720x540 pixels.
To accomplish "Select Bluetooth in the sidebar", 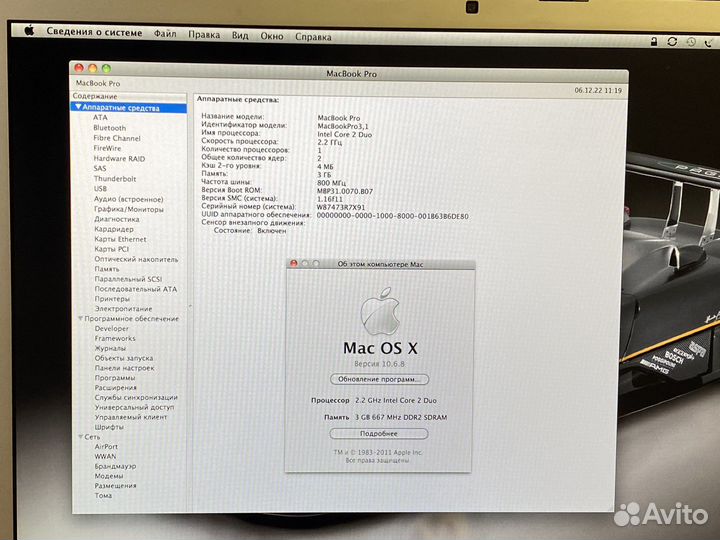I will 109,128.
